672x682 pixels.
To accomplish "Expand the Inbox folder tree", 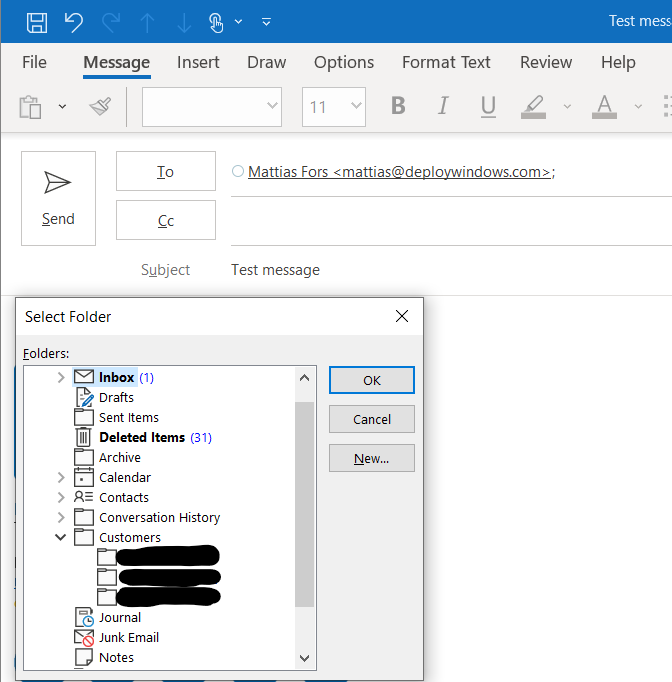I will tap(61, 377).
